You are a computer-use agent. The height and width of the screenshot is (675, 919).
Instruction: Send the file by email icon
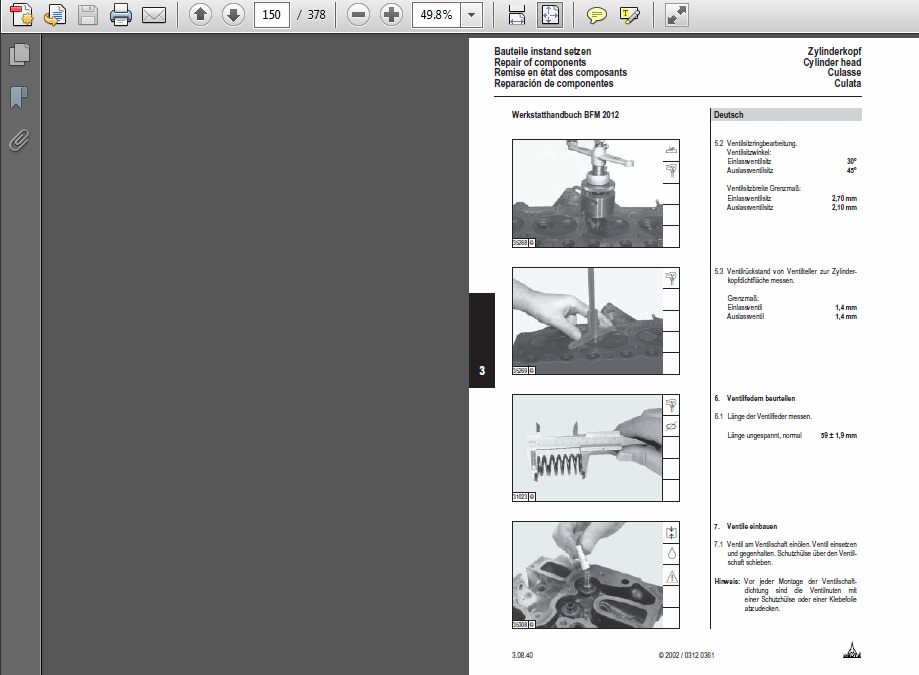tap(154, 15)
